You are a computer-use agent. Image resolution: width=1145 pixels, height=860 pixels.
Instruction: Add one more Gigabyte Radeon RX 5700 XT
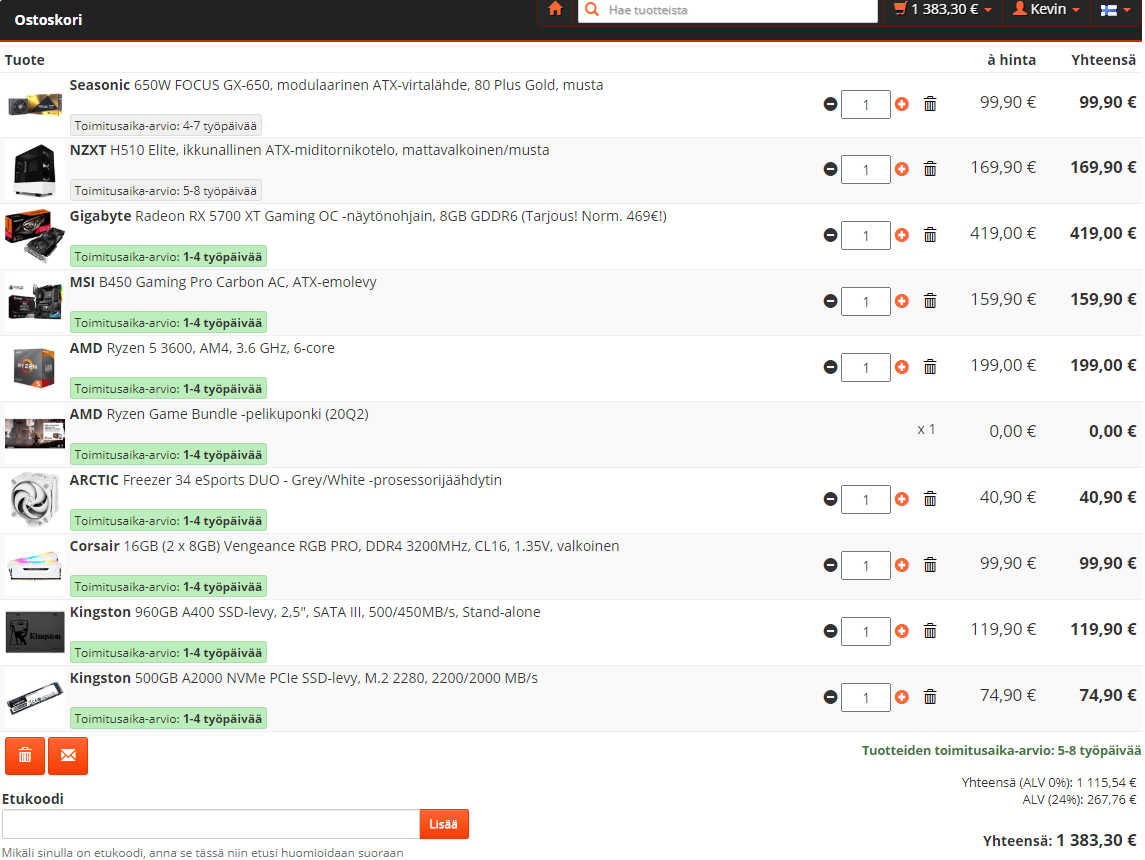coord(902,235)
